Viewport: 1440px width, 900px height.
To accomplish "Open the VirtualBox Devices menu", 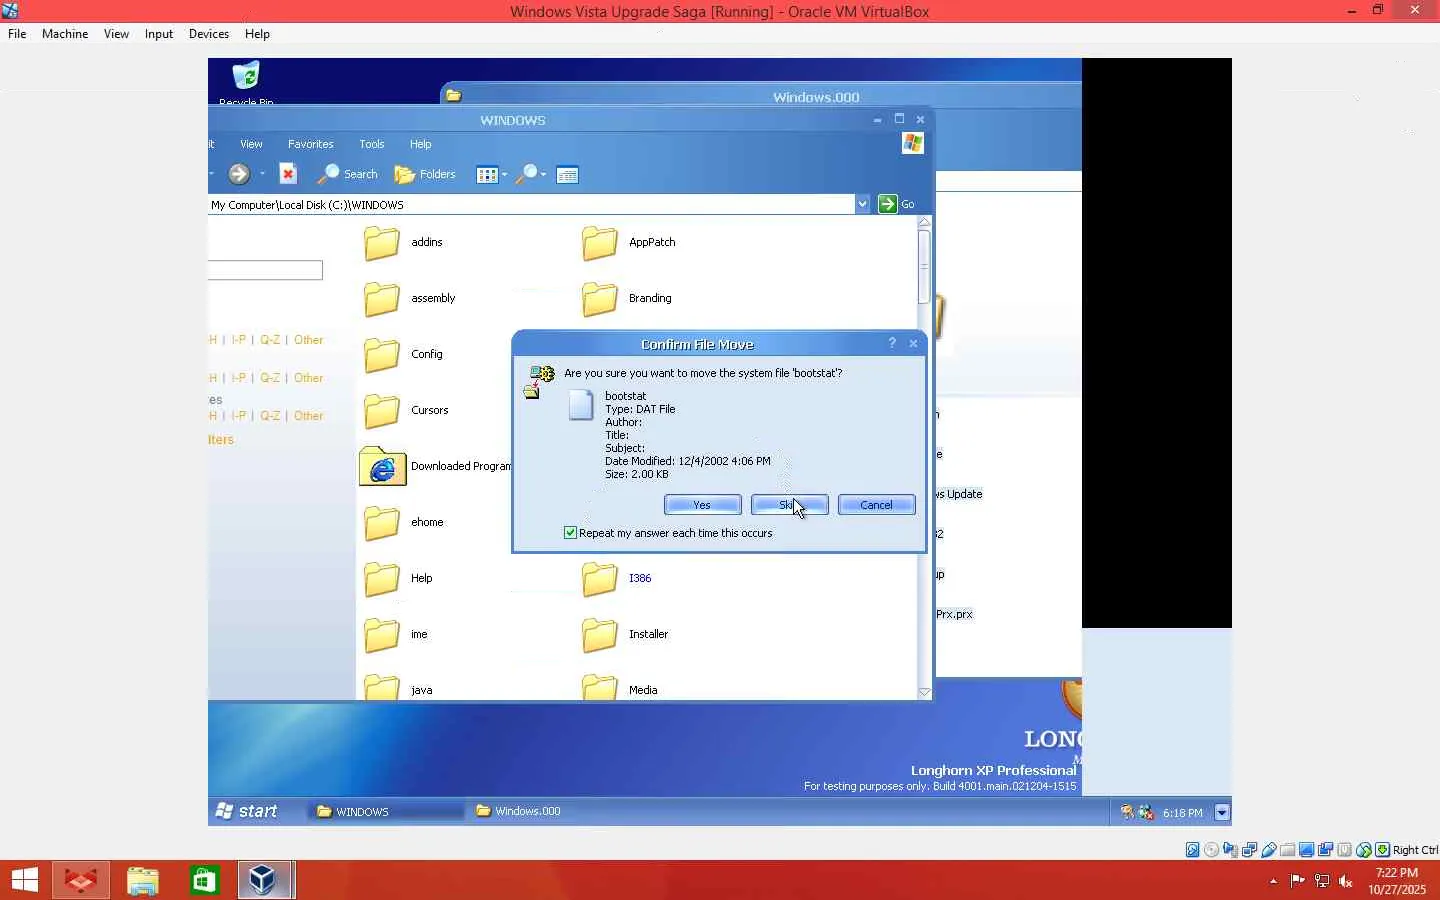I will click(x=209, y=34).
